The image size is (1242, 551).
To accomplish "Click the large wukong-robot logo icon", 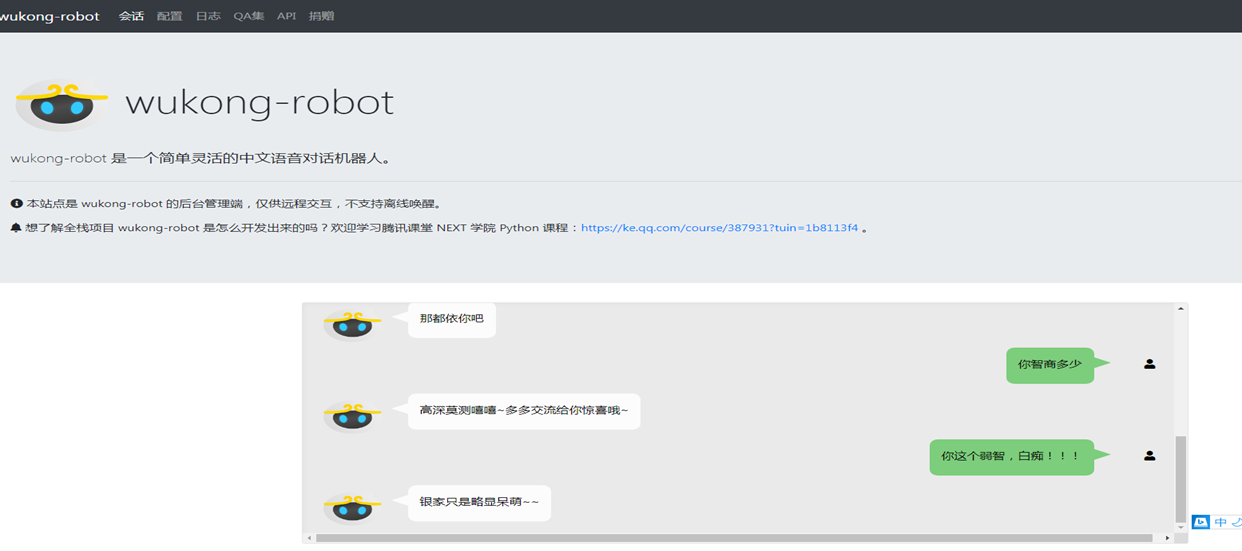I will click(60, 104).
